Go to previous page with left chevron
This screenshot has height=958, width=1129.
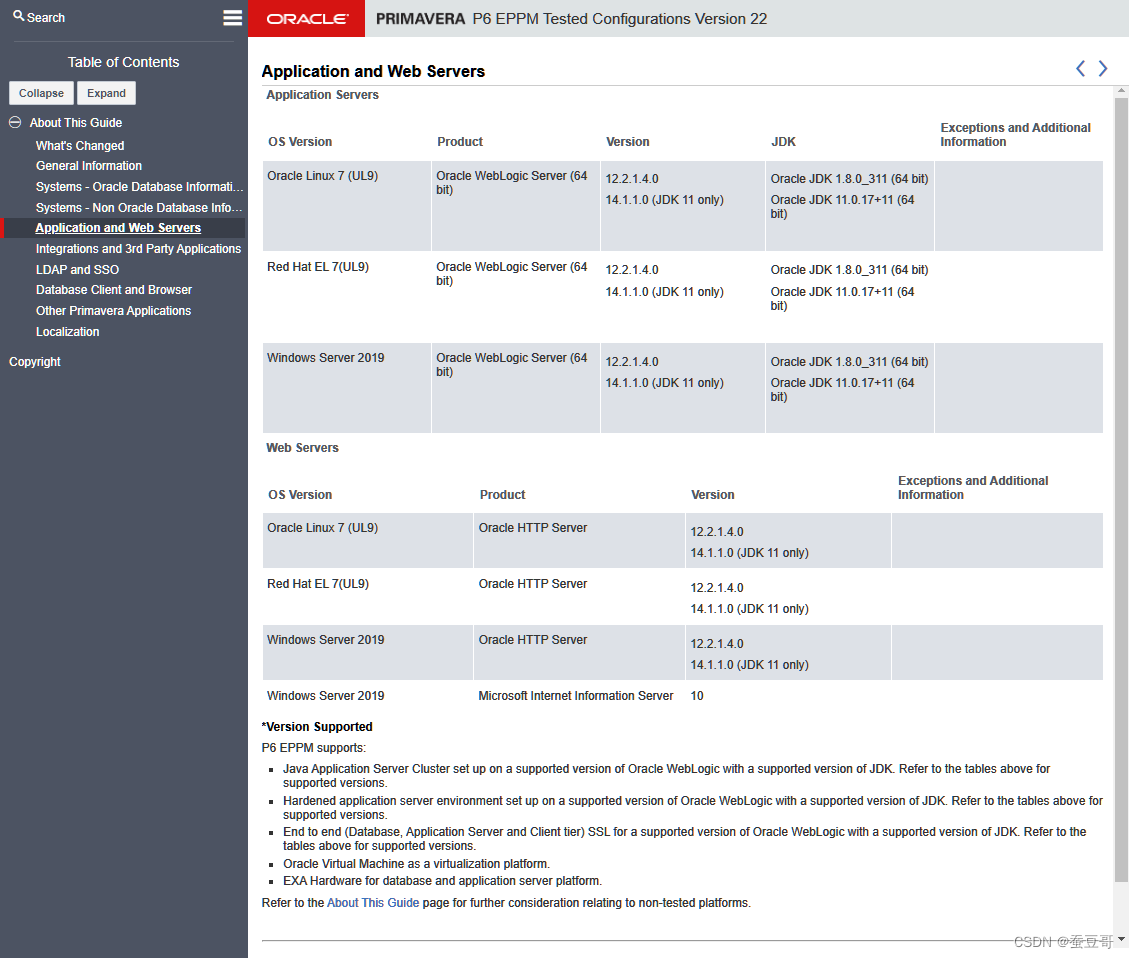click(x=1080, y=68)
